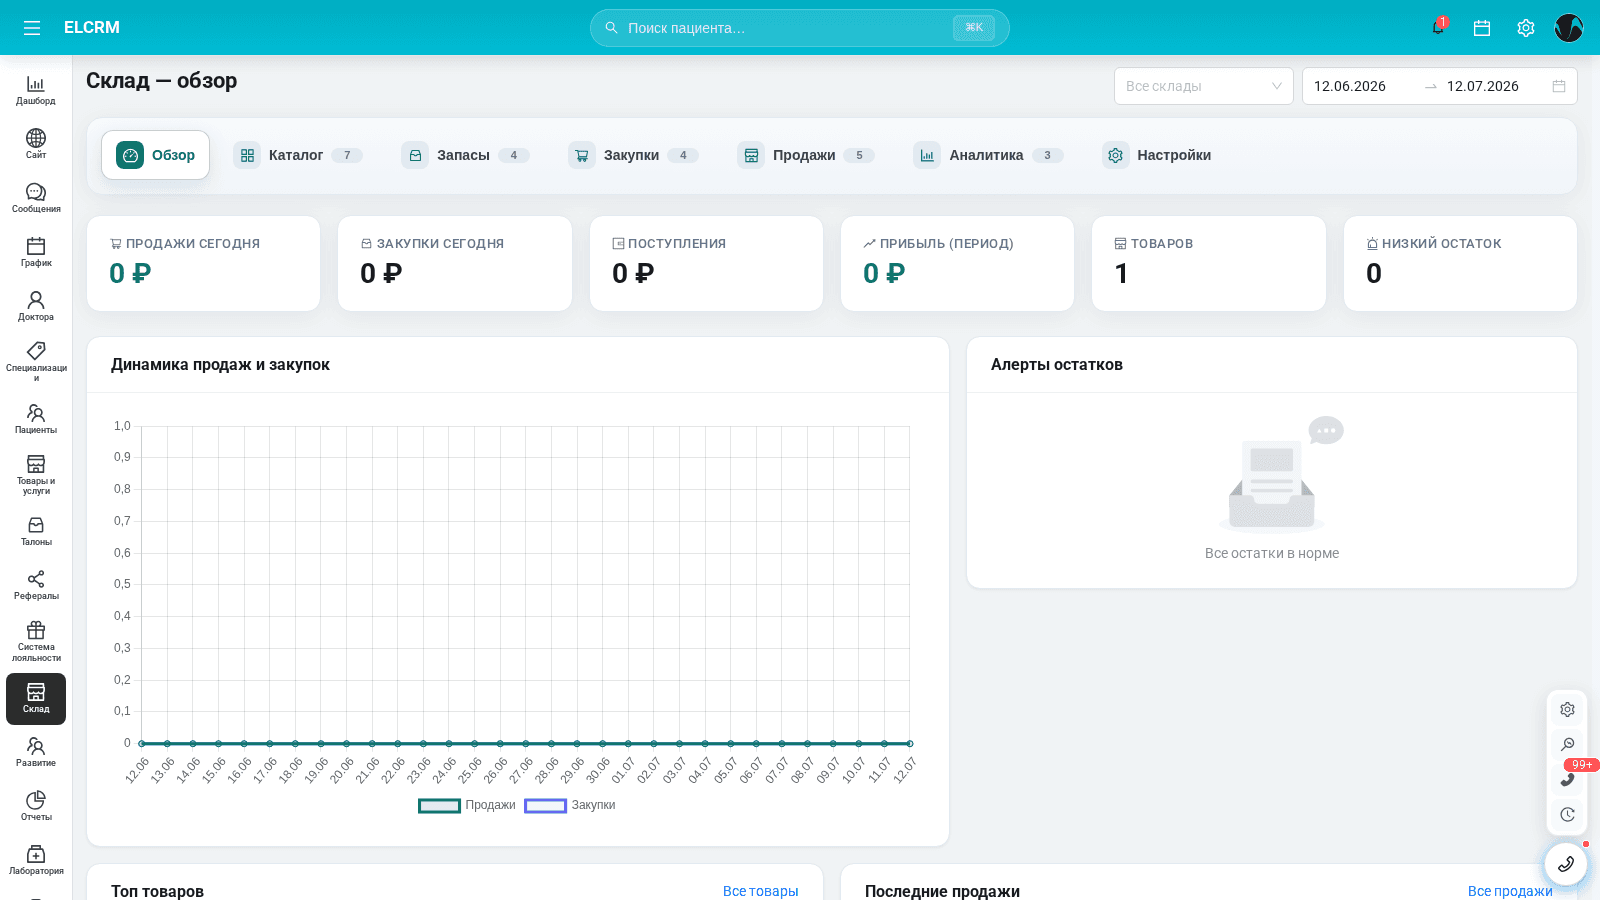Select Склад in sidebar
1600x900 pixels.
coord(36,698)
